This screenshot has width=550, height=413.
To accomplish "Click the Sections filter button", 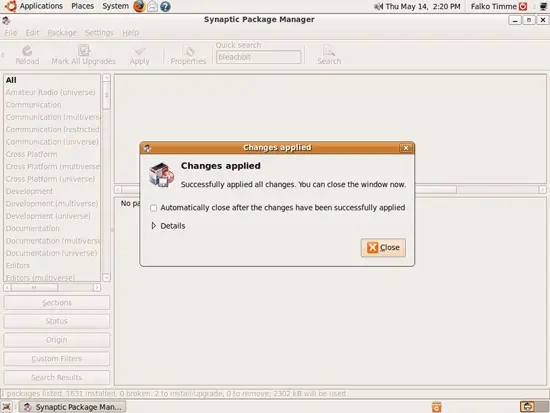I will click(x=56, y=302).
